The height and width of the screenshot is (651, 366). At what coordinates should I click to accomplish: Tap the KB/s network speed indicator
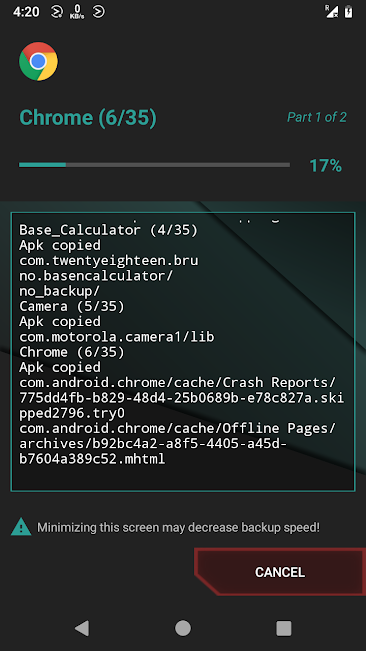[x=77, y=12]
